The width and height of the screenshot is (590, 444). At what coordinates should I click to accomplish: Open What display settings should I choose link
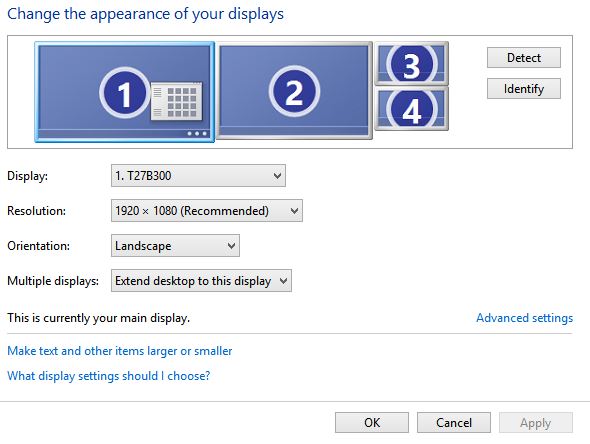coord(109,376)
